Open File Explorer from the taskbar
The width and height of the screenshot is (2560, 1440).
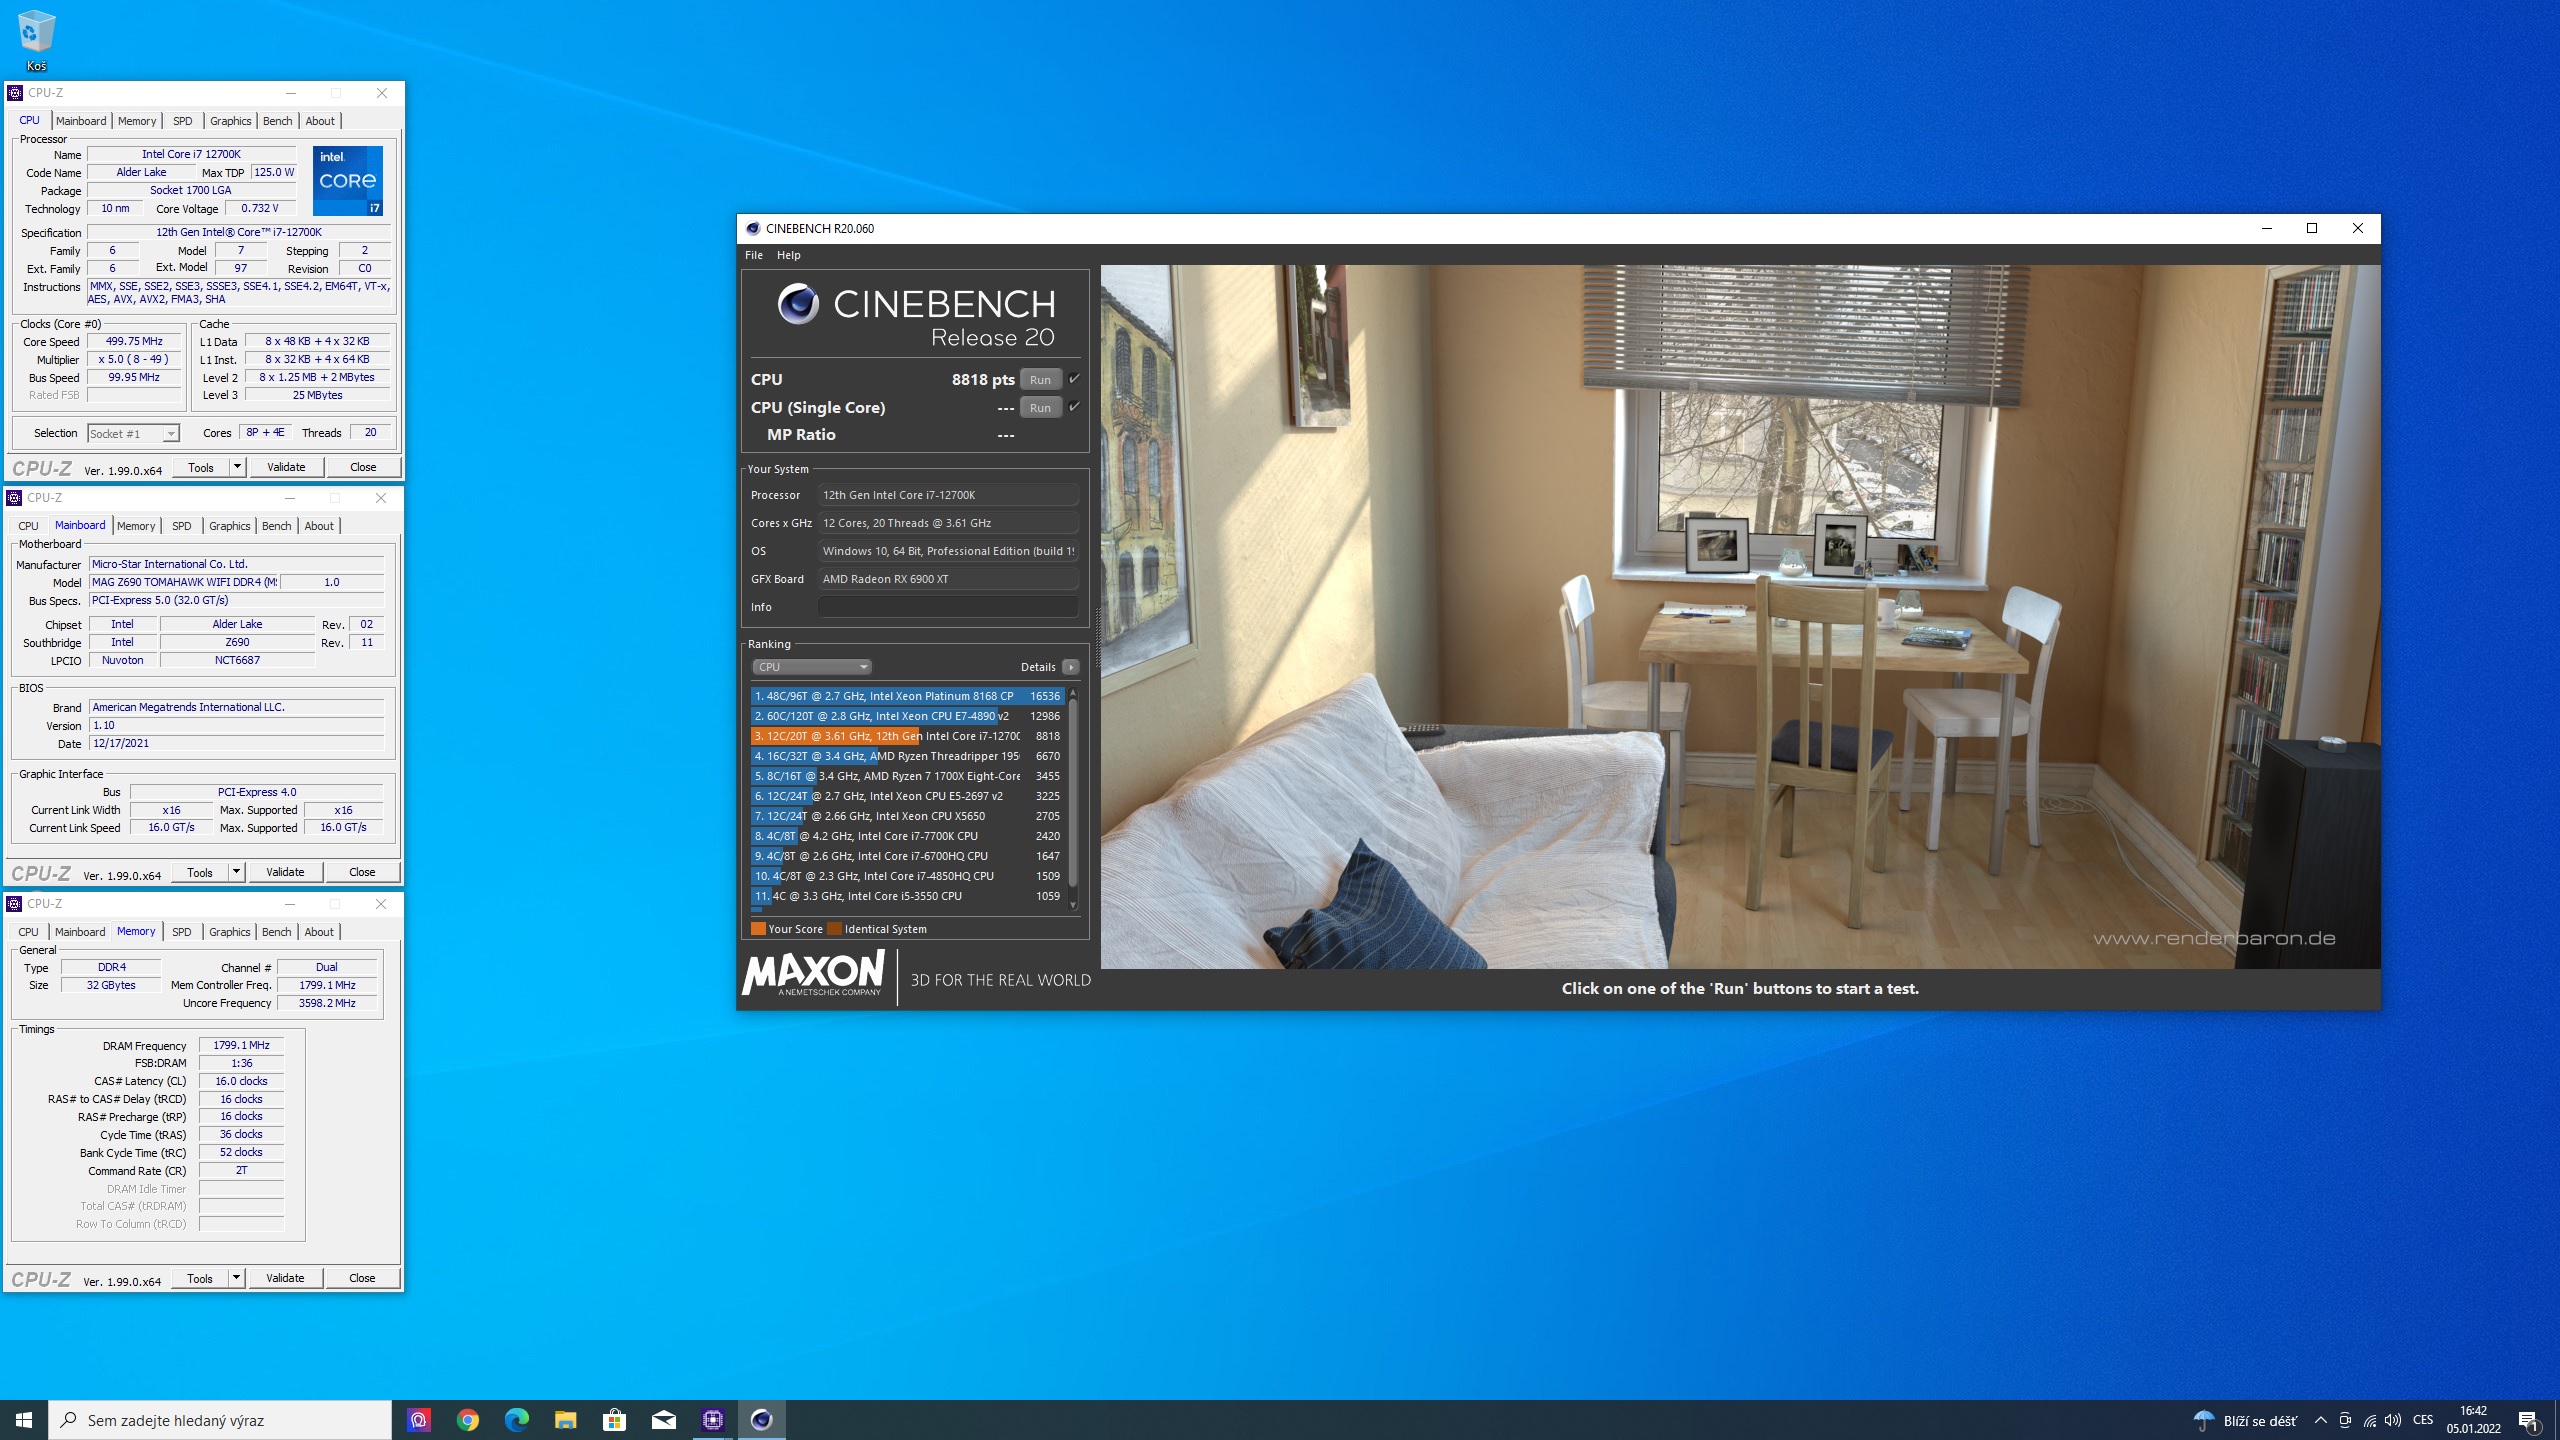pos(566,1419)
